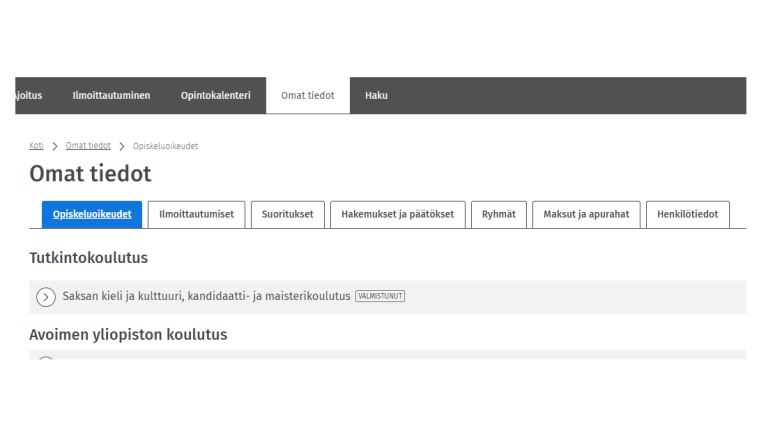Switch to the Henkilötiedot tab
This screenshot has width=768, height=432.
[687, 214]
